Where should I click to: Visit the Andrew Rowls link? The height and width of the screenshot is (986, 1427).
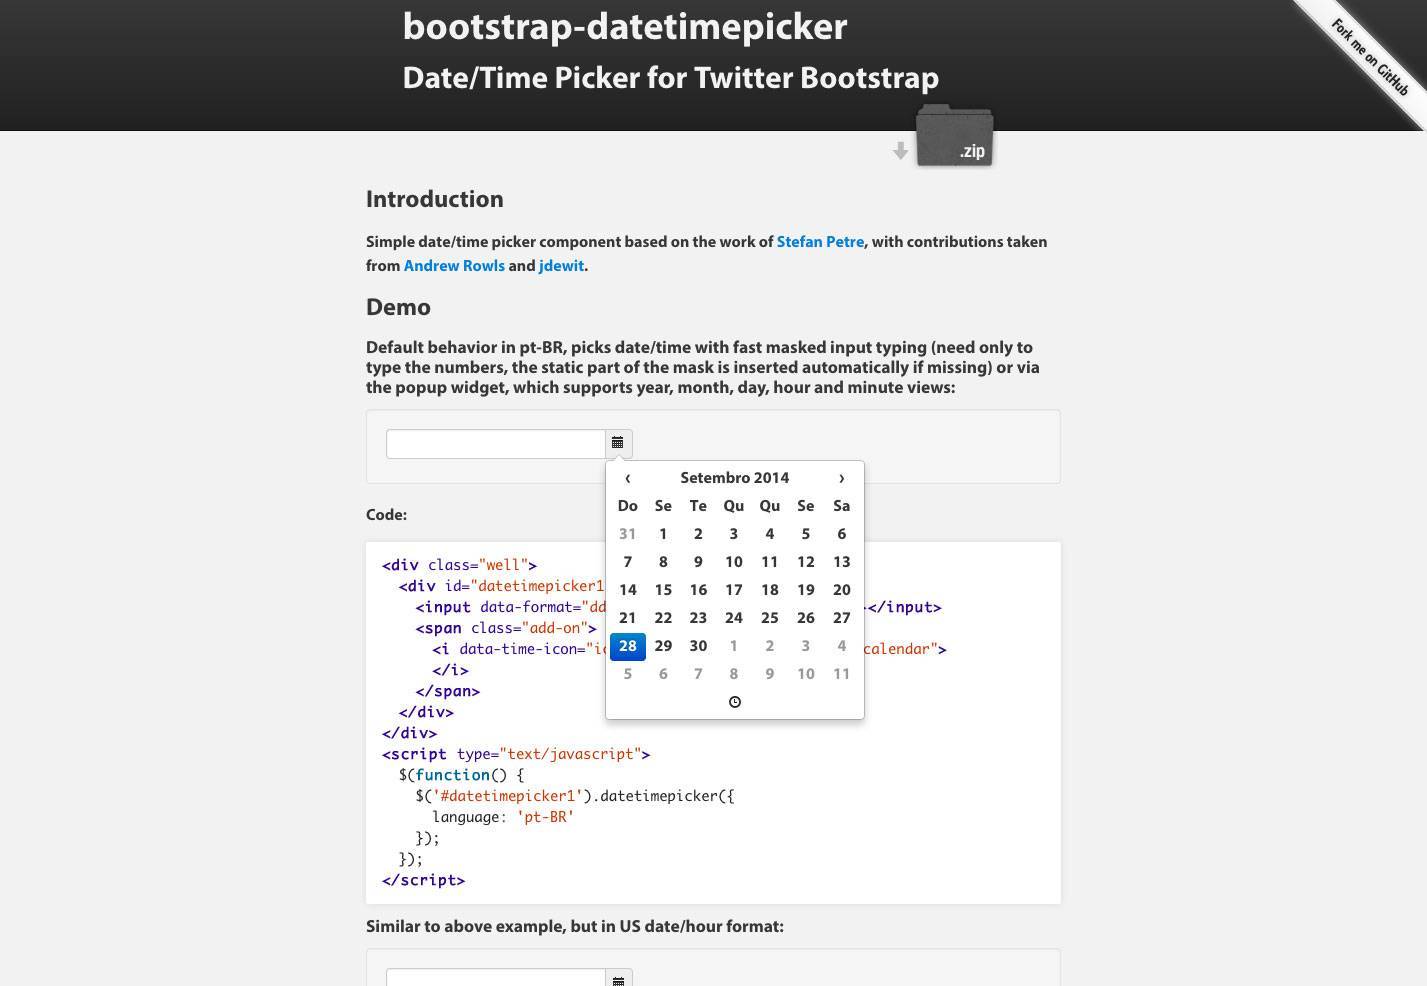(x=454, y=266)
